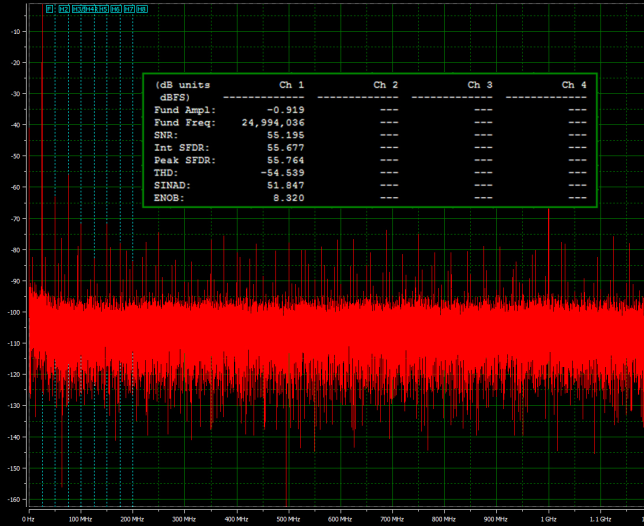644x526 pixels.
Task: Click the Ch 3 column header
Action: [x=480, y=85]
